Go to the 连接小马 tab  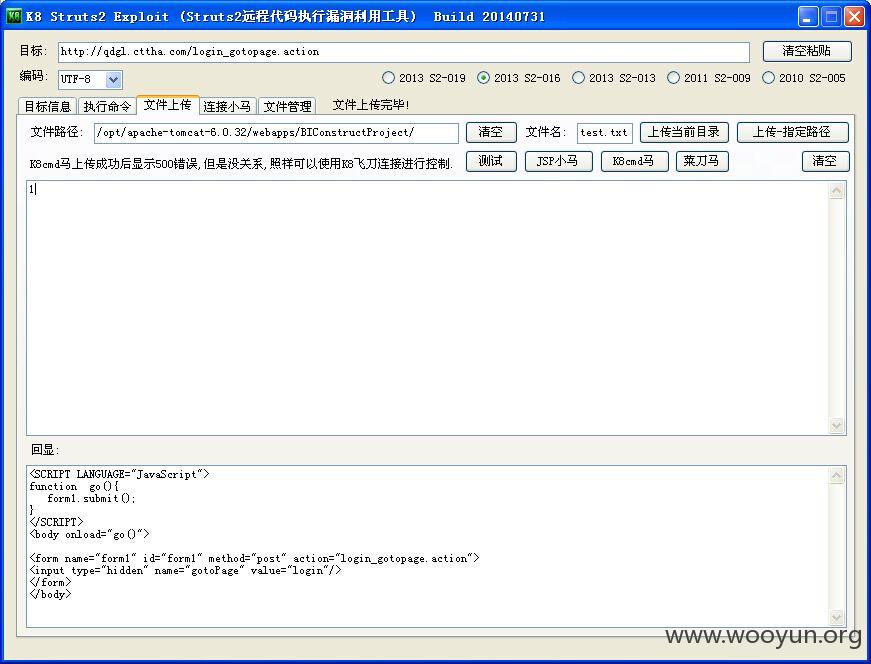click(227, 106)
